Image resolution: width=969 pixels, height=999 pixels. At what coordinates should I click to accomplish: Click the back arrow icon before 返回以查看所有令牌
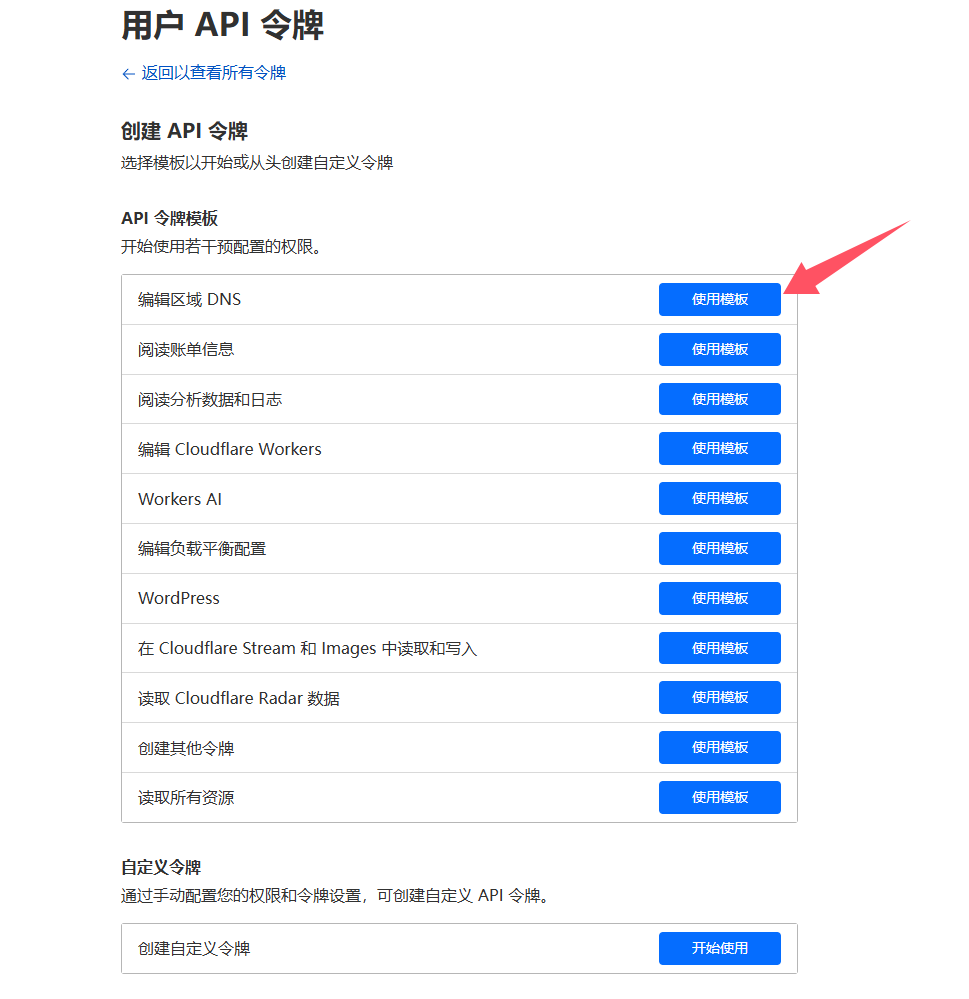(128, 73)
